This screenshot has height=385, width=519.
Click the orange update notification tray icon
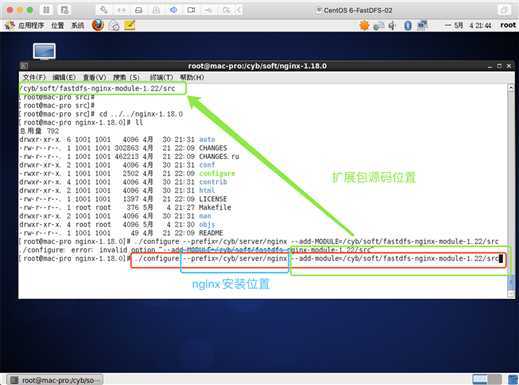point(364,25)
